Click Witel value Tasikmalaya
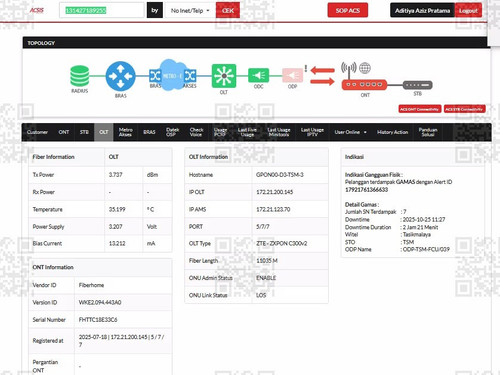The width and height of the screenshot is (500, 375). pos(417,235)
